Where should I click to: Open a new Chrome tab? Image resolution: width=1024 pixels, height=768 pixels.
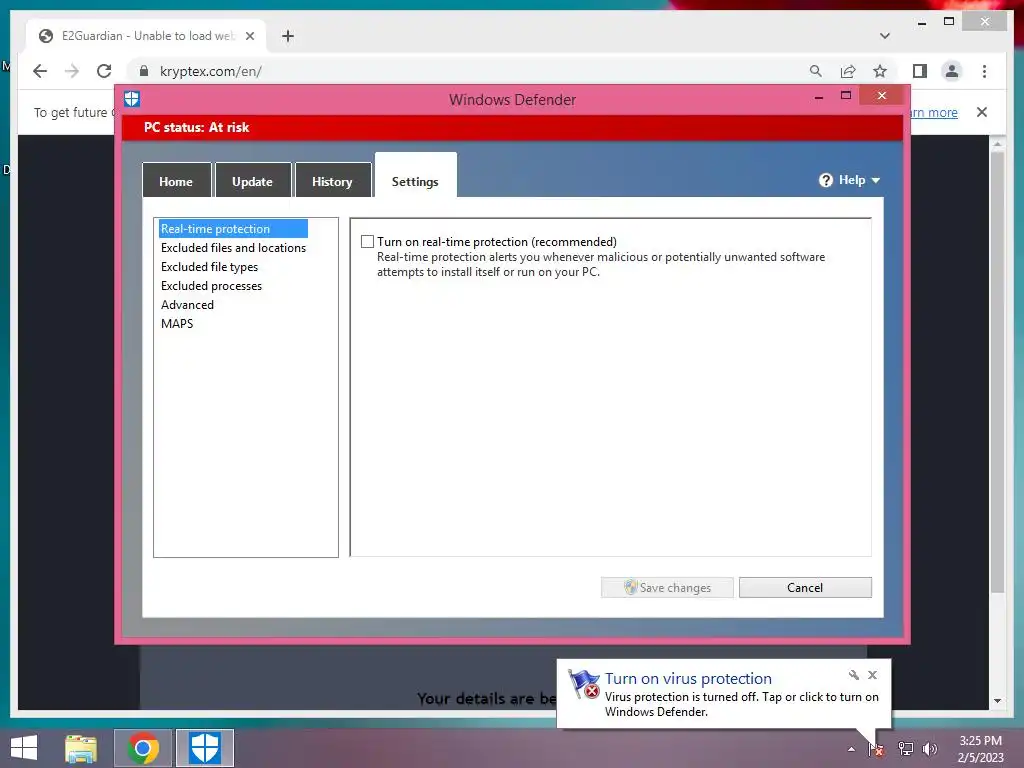288,36
